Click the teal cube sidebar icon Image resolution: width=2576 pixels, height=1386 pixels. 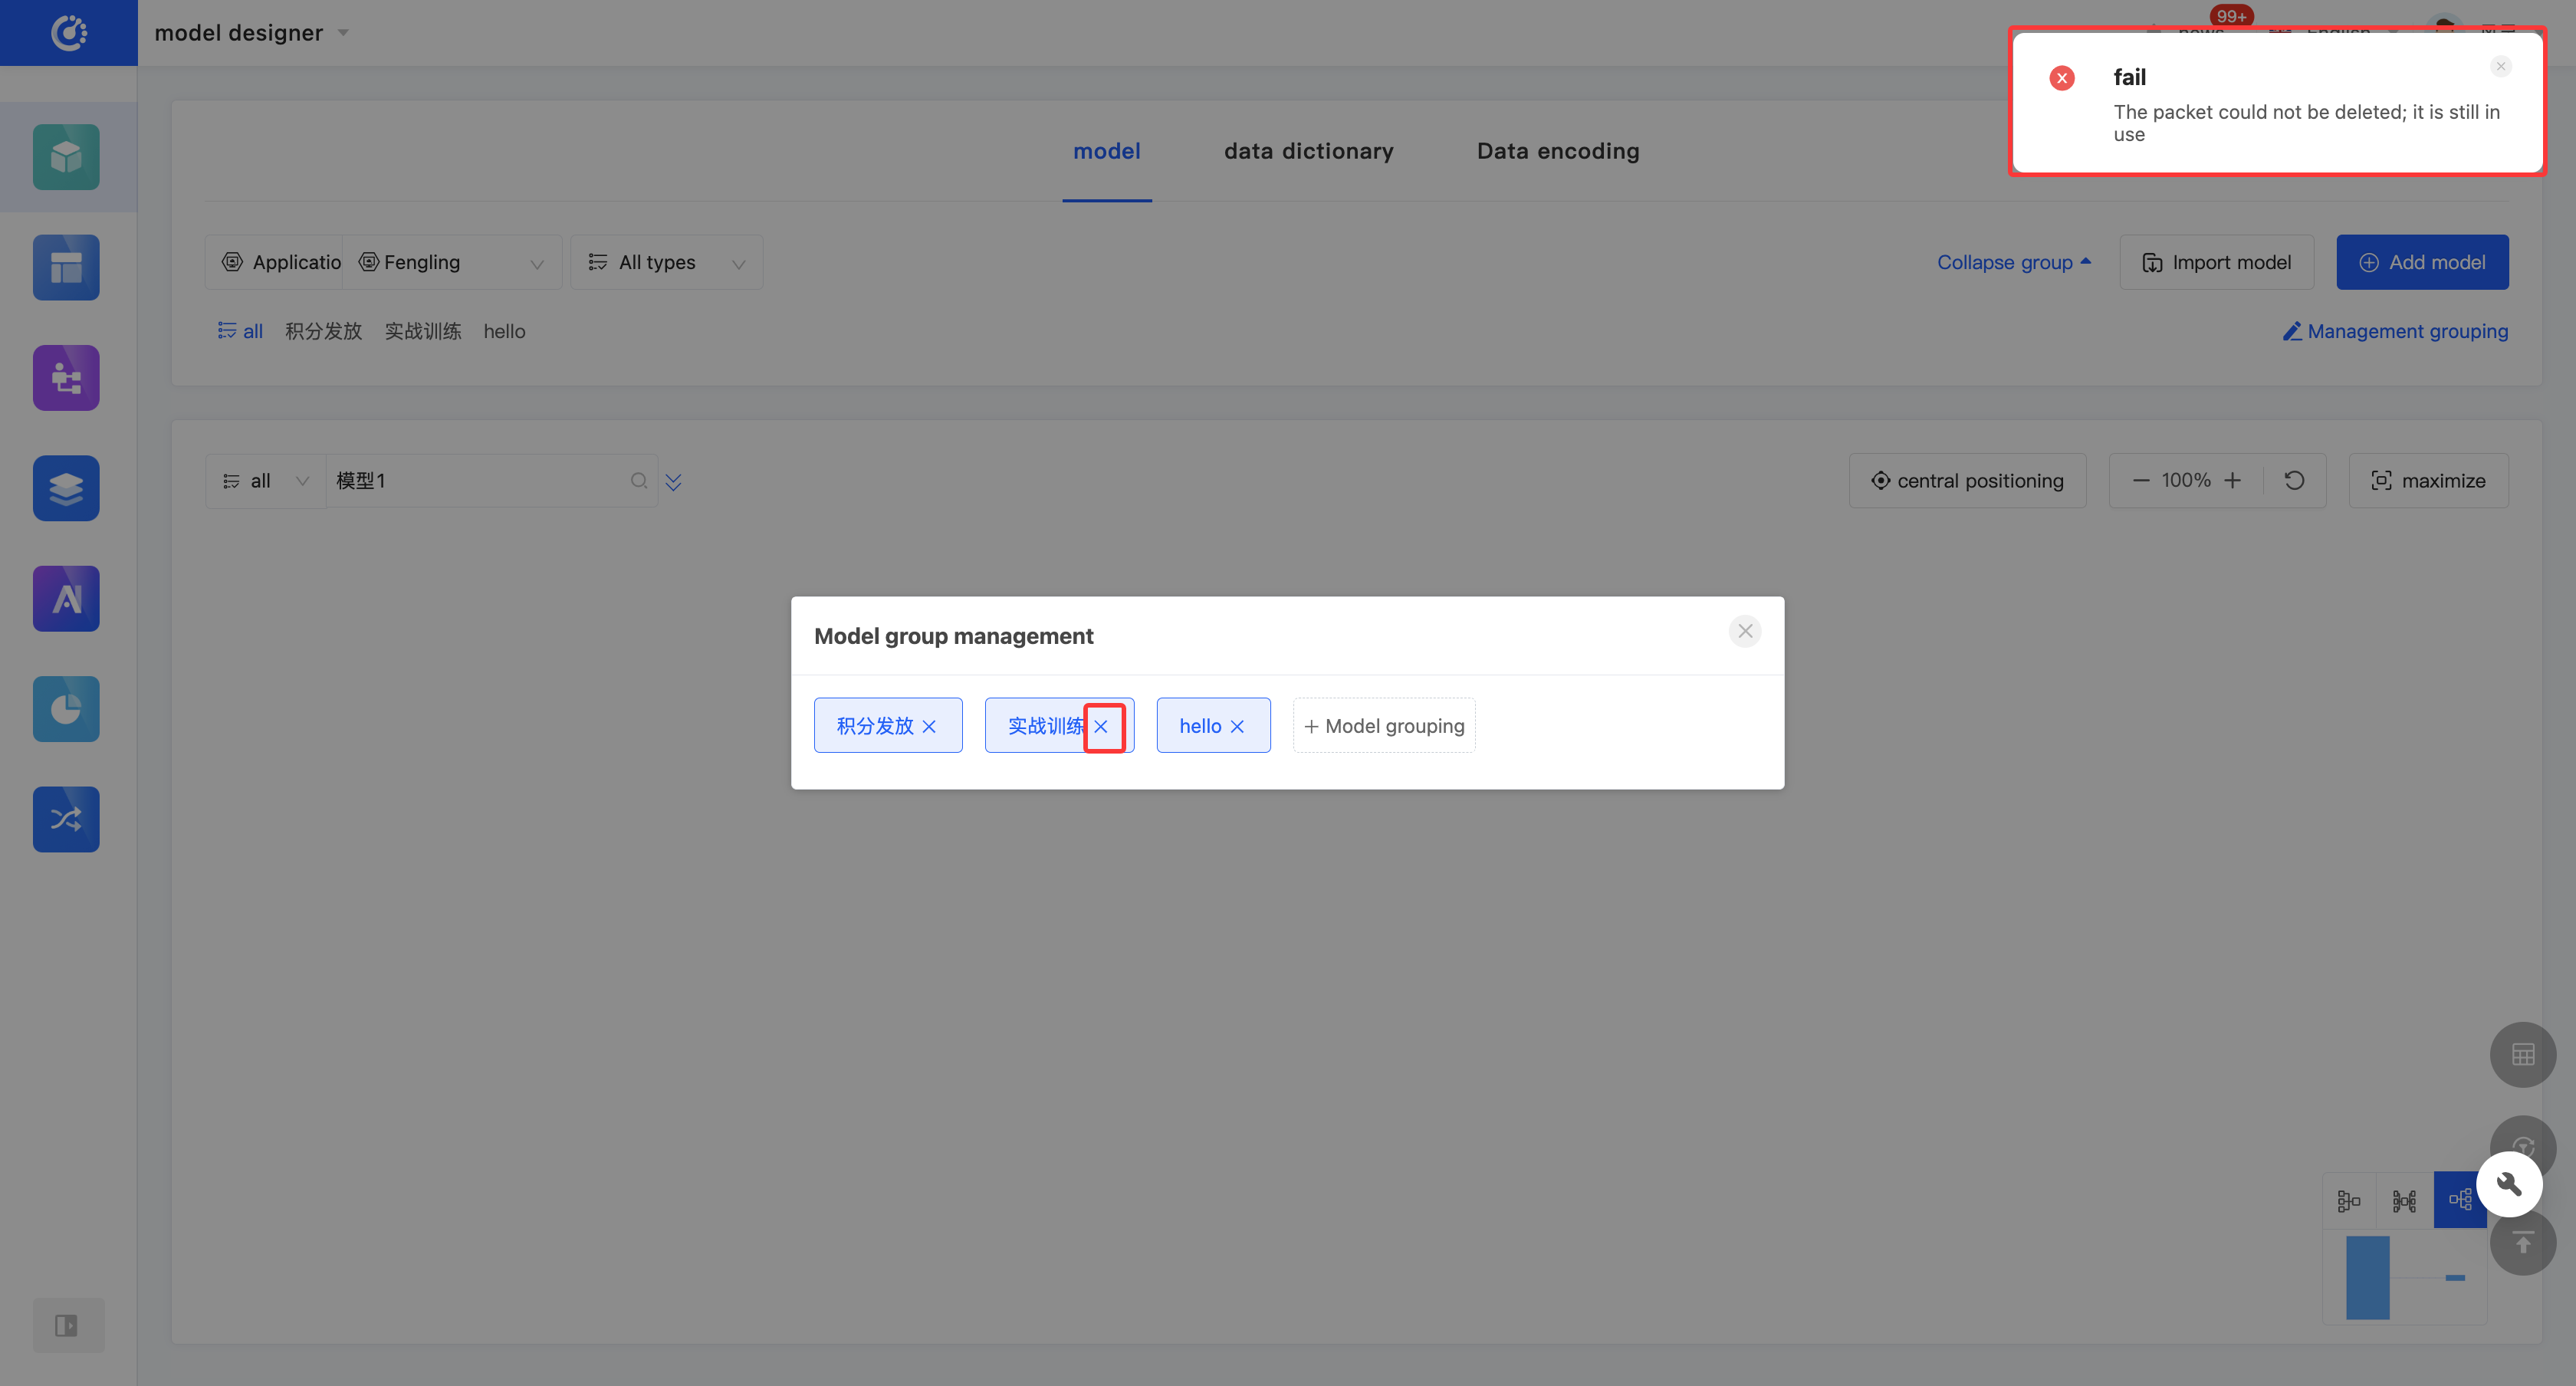[66, 157]
